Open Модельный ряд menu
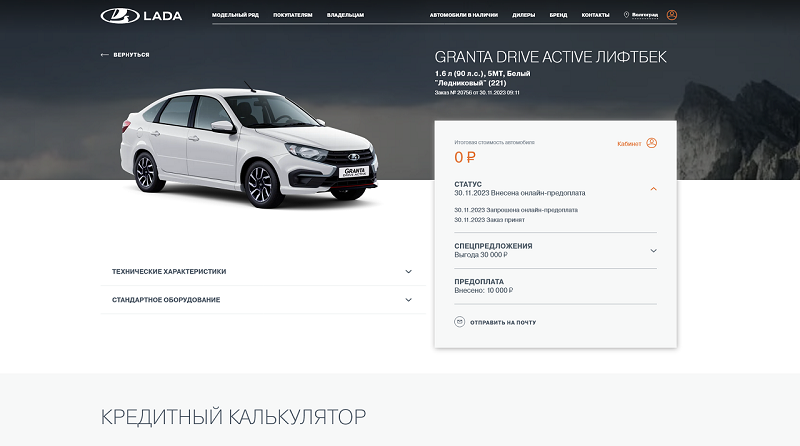This screenshot has width=800, height=446. coord(235,15)
